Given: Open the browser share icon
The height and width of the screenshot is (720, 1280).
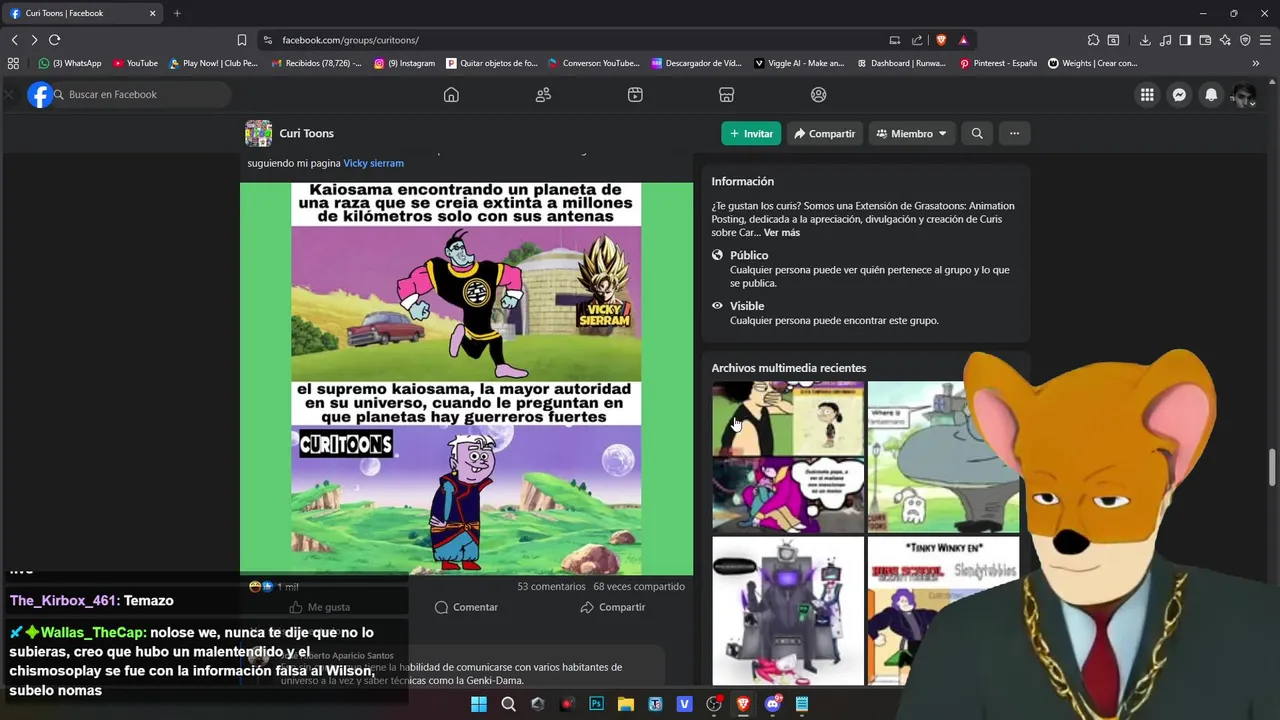Looking at the screenshot, I should [917, 40].
